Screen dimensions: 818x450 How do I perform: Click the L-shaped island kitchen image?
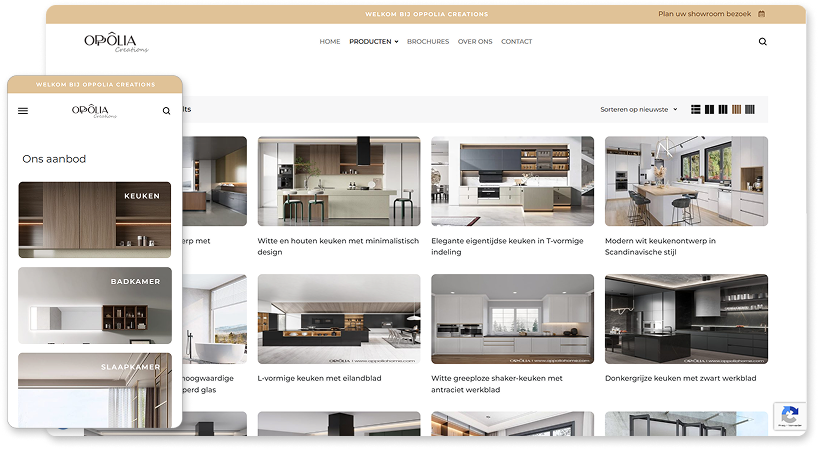point(339,319)
